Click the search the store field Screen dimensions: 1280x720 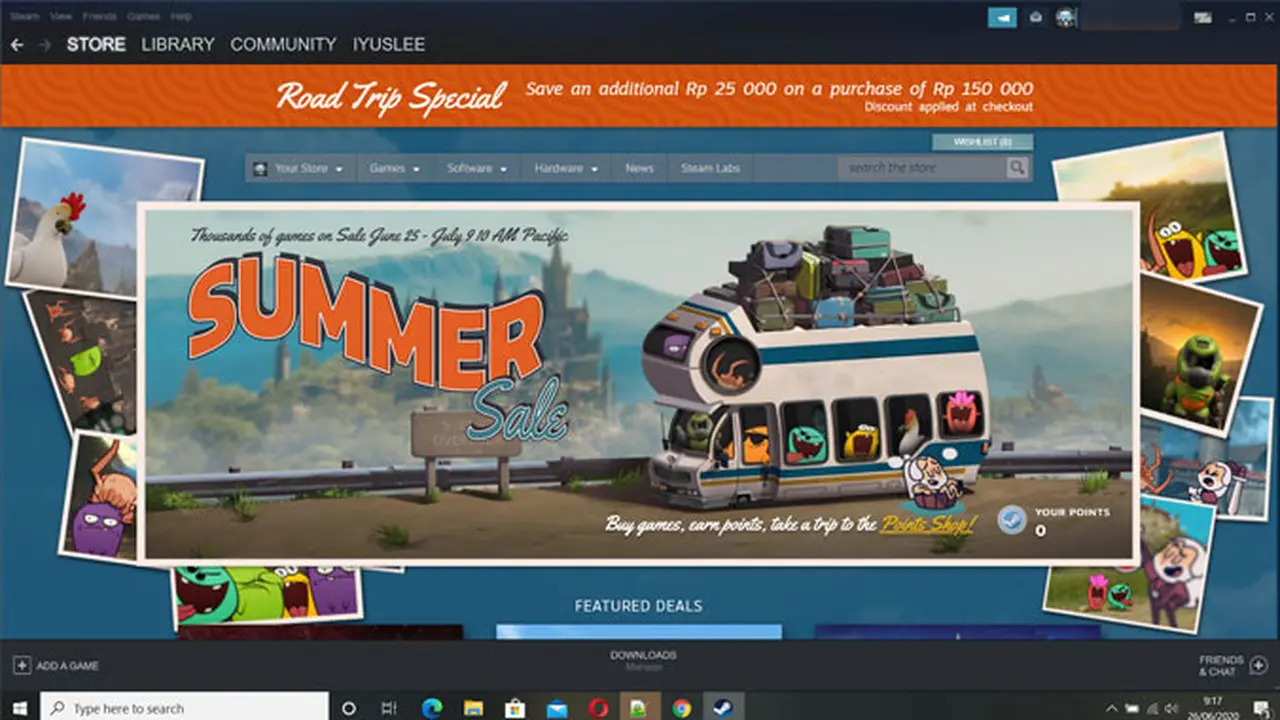[x=924, y=168]
